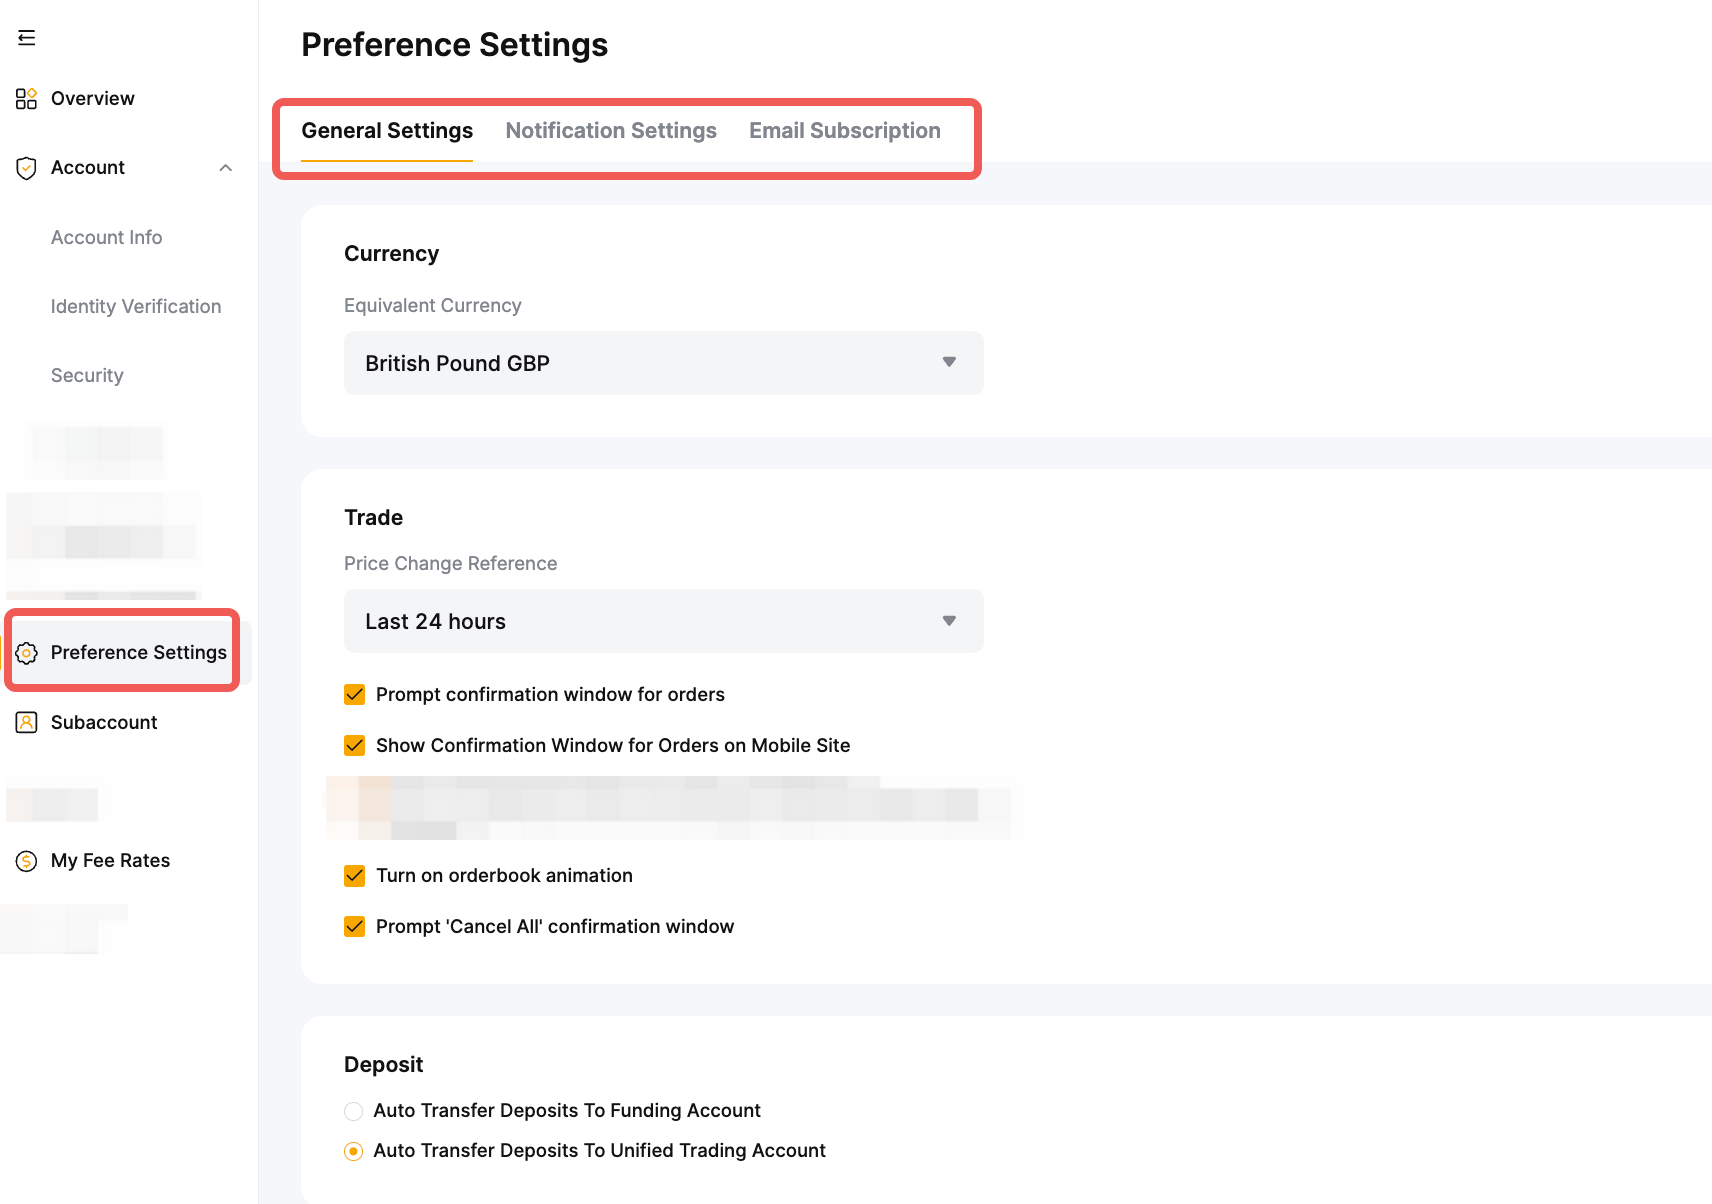The image size is (1712, 1204).
Task: Click the Subaccount person icon
Action: point(27,722)
